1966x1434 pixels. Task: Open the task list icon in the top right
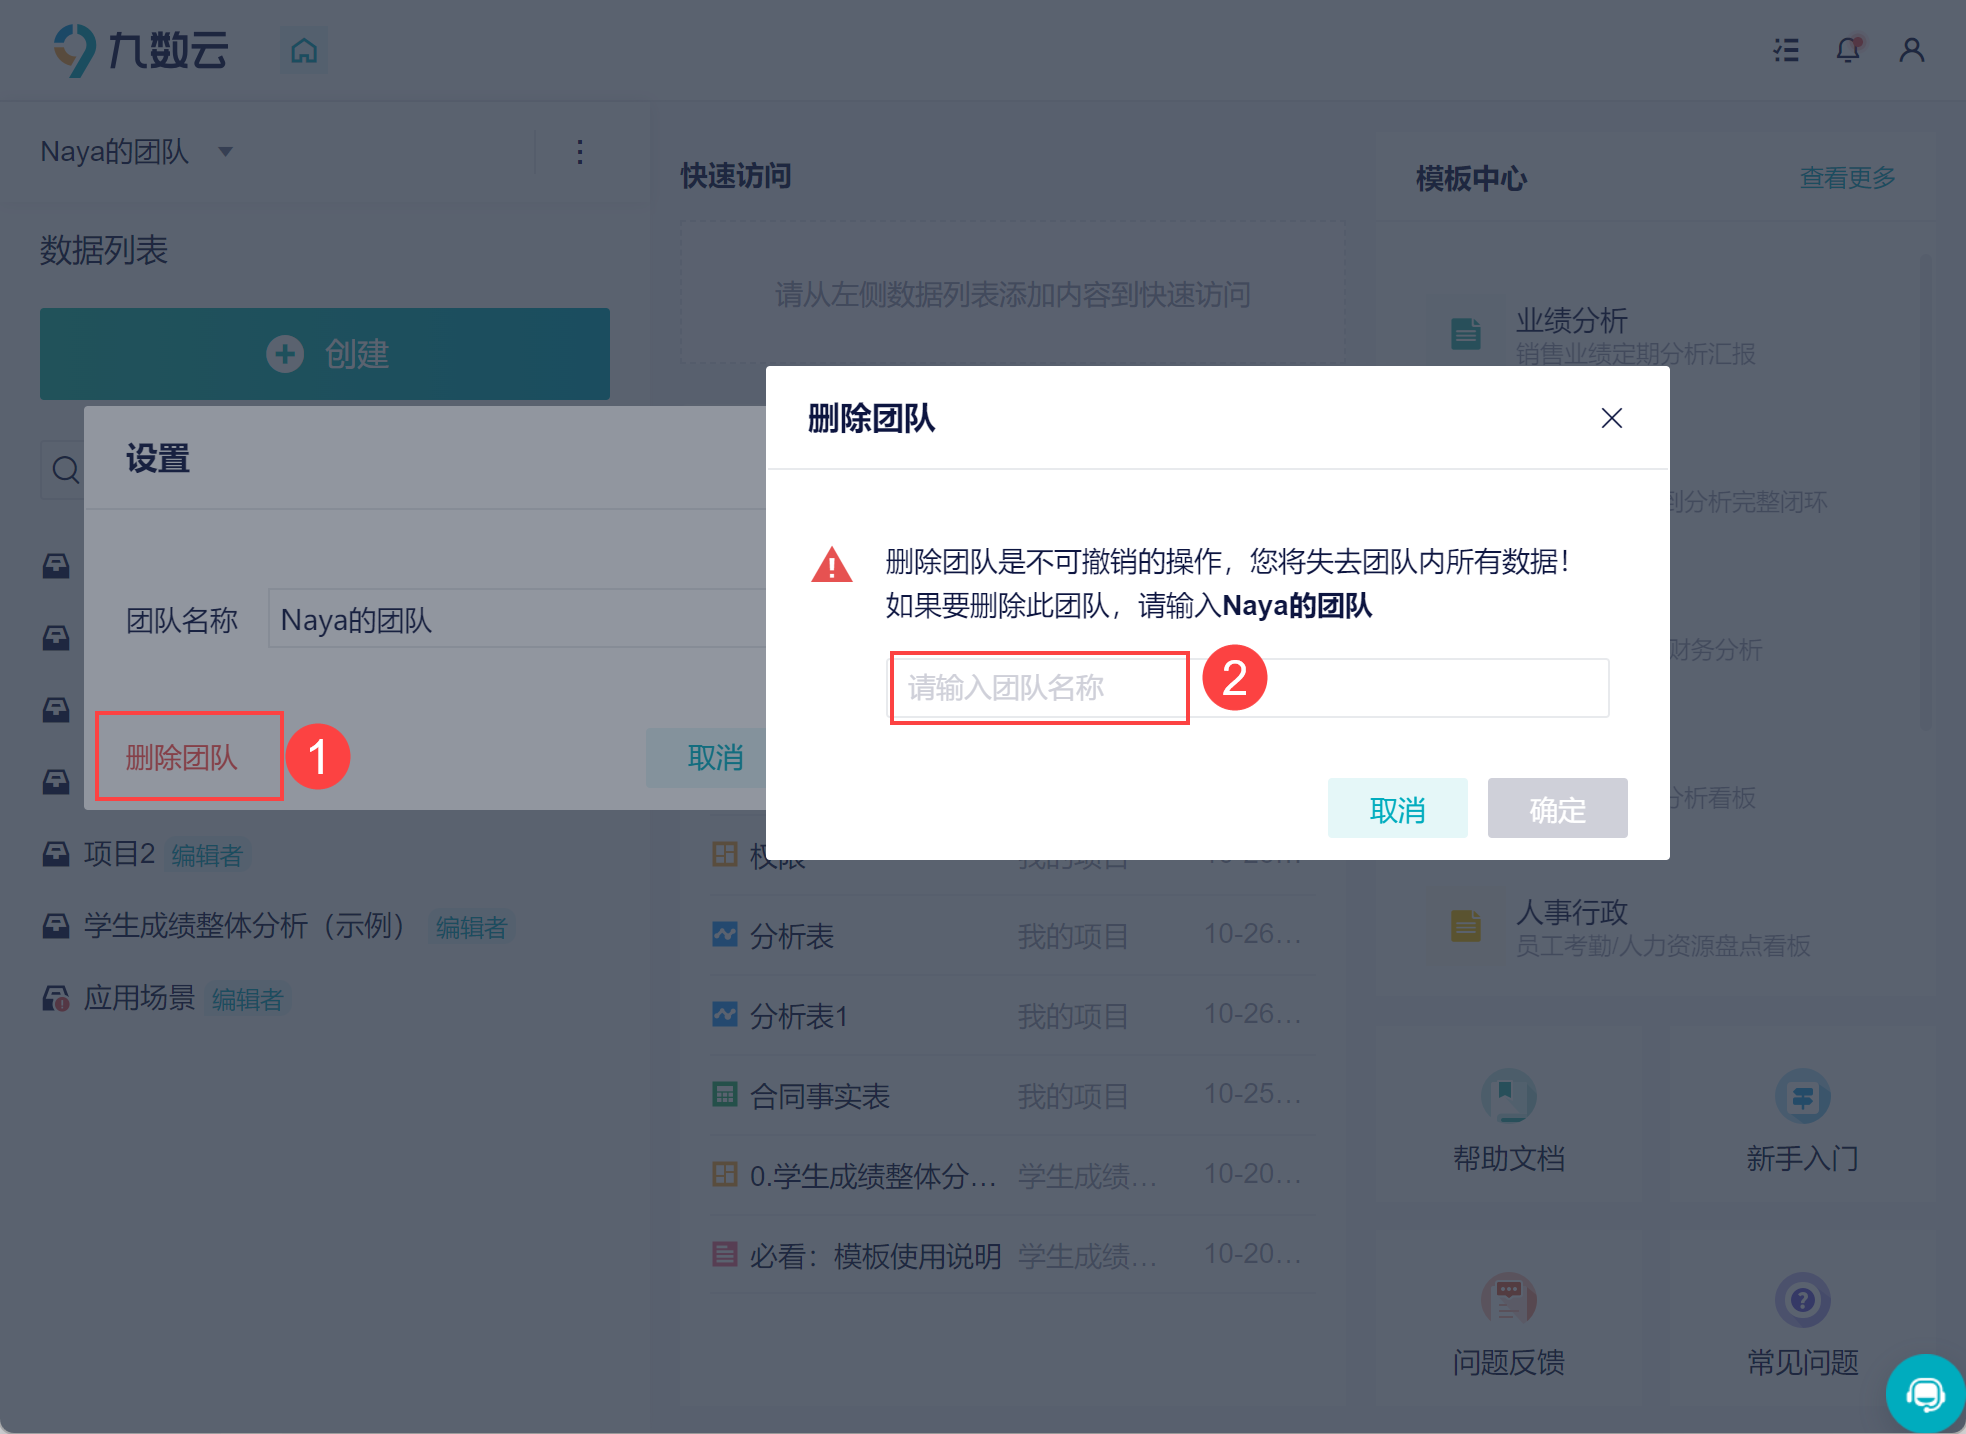pos(1786,50)
